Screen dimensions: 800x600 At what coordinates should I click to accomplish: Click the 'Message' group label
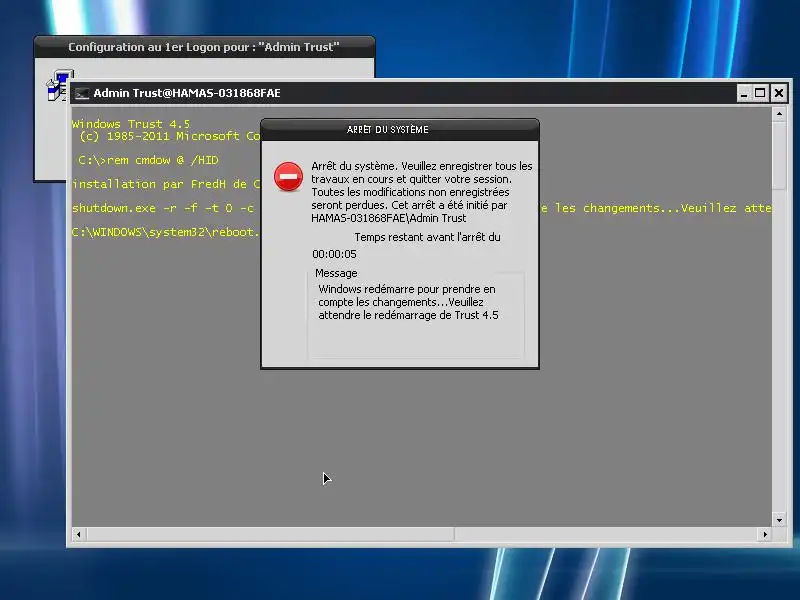pos(336,273)
